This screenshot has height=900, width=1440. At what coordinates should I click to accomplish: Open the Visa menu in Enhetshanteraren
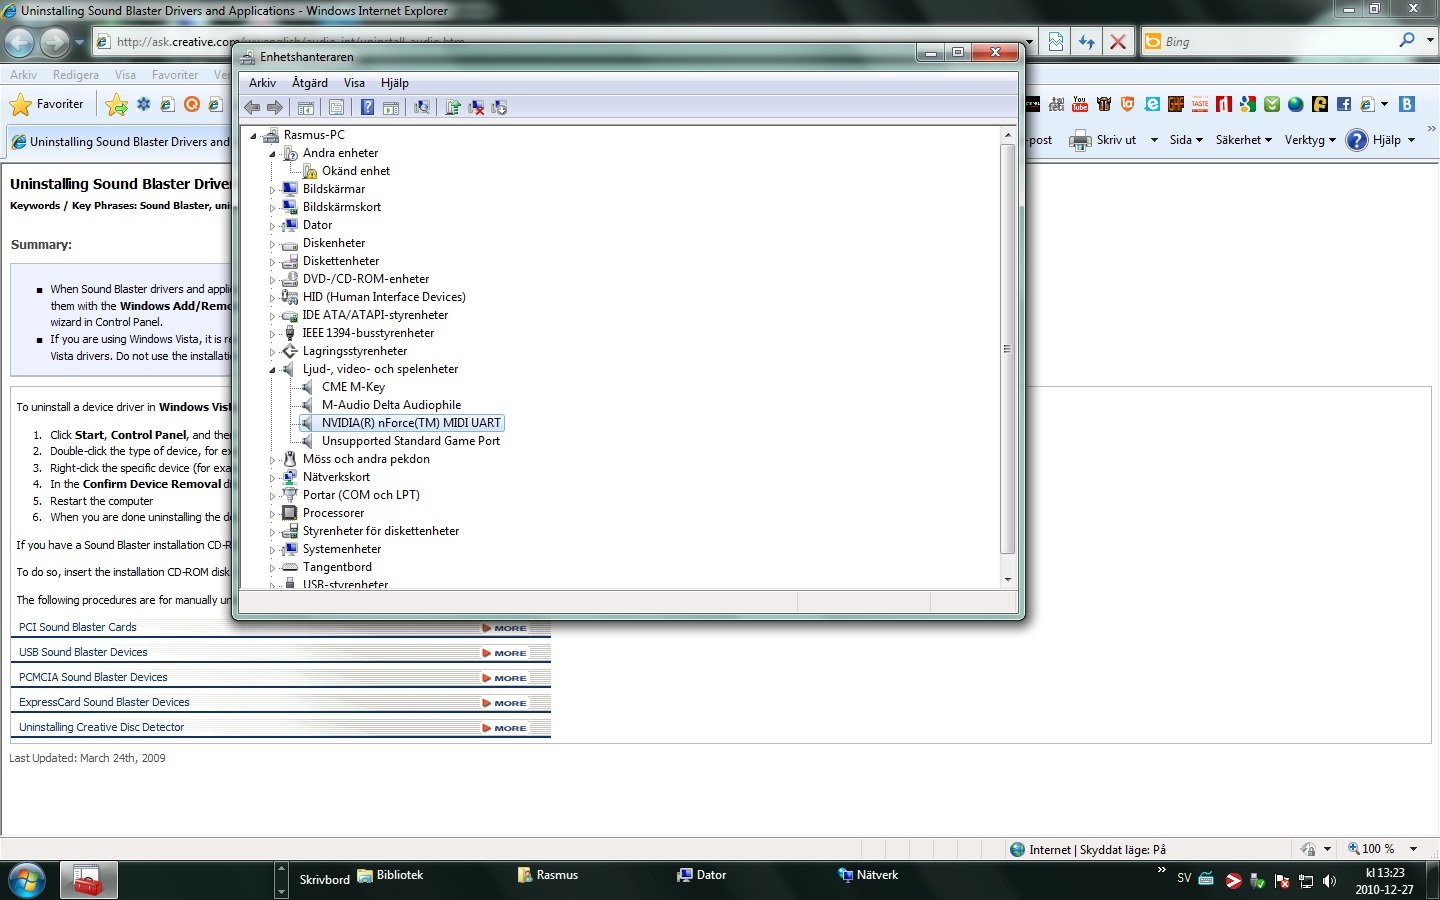[x=354, y=83]
